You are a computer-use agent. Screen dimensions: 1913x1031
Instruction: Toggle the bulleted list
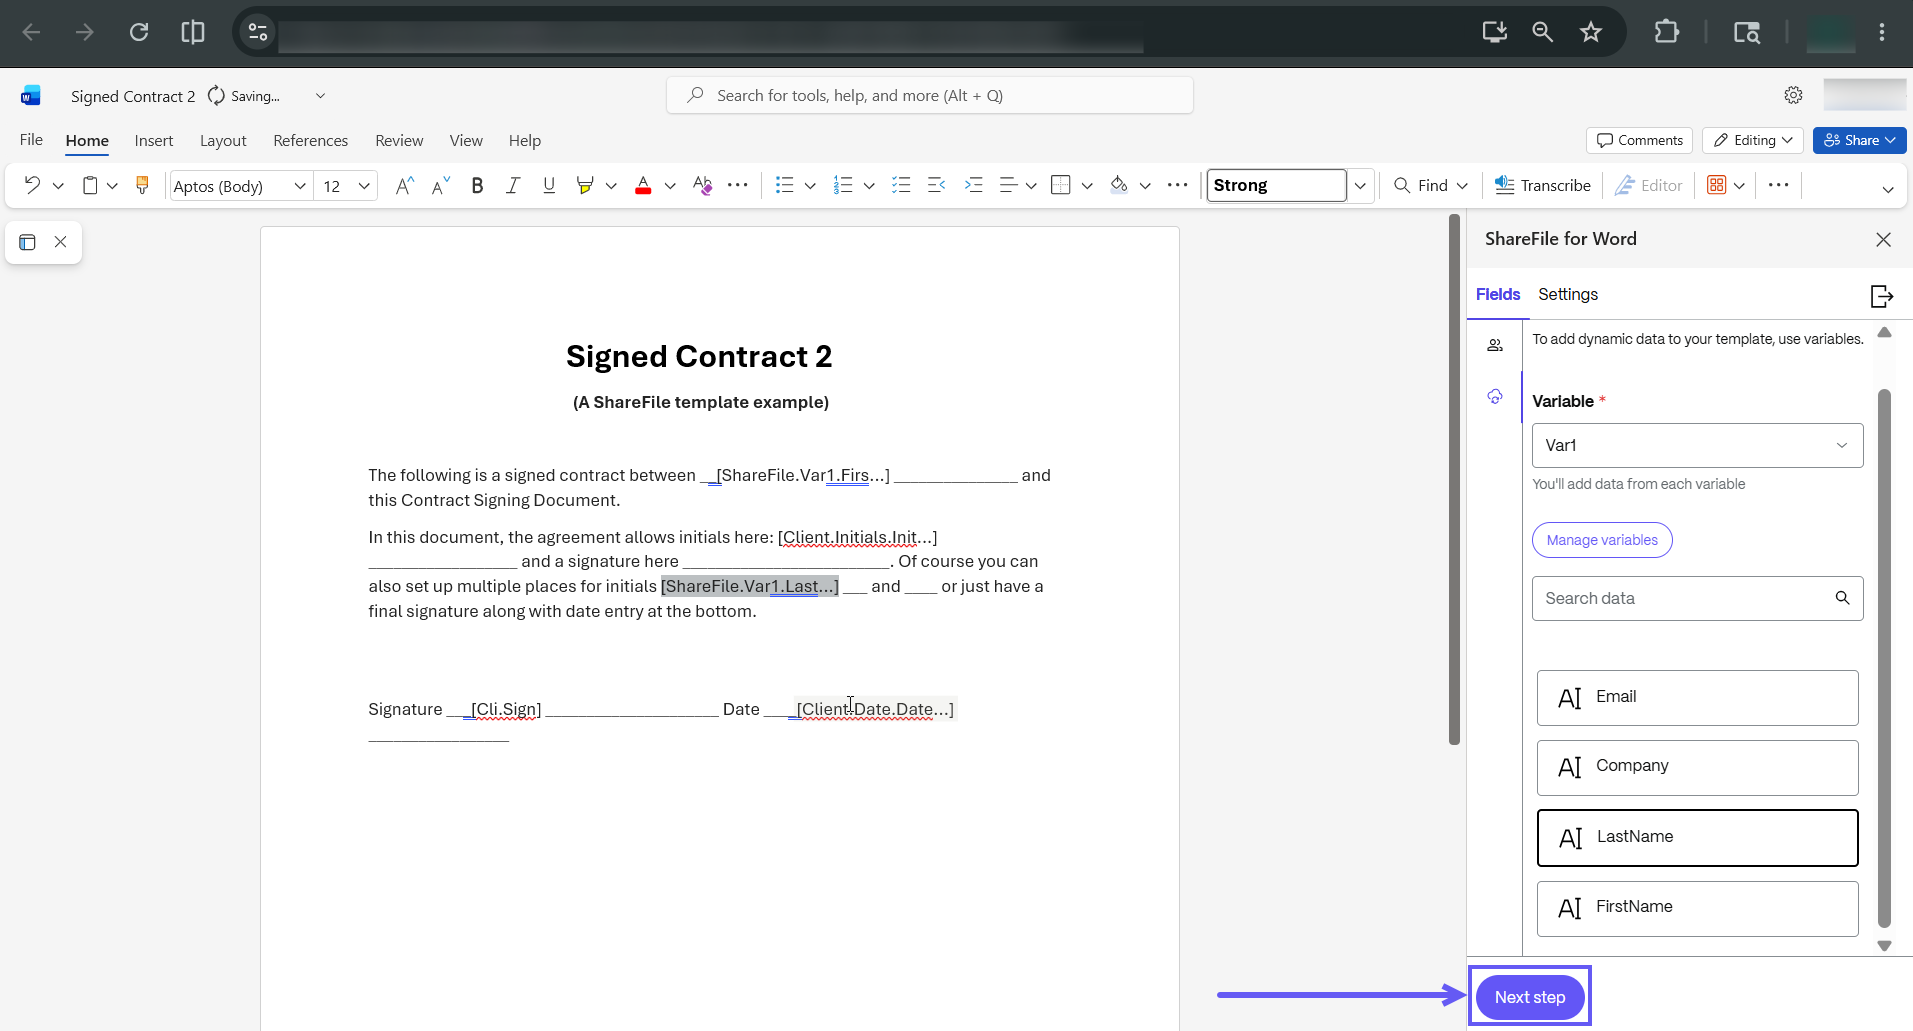[x=784, y=185]
